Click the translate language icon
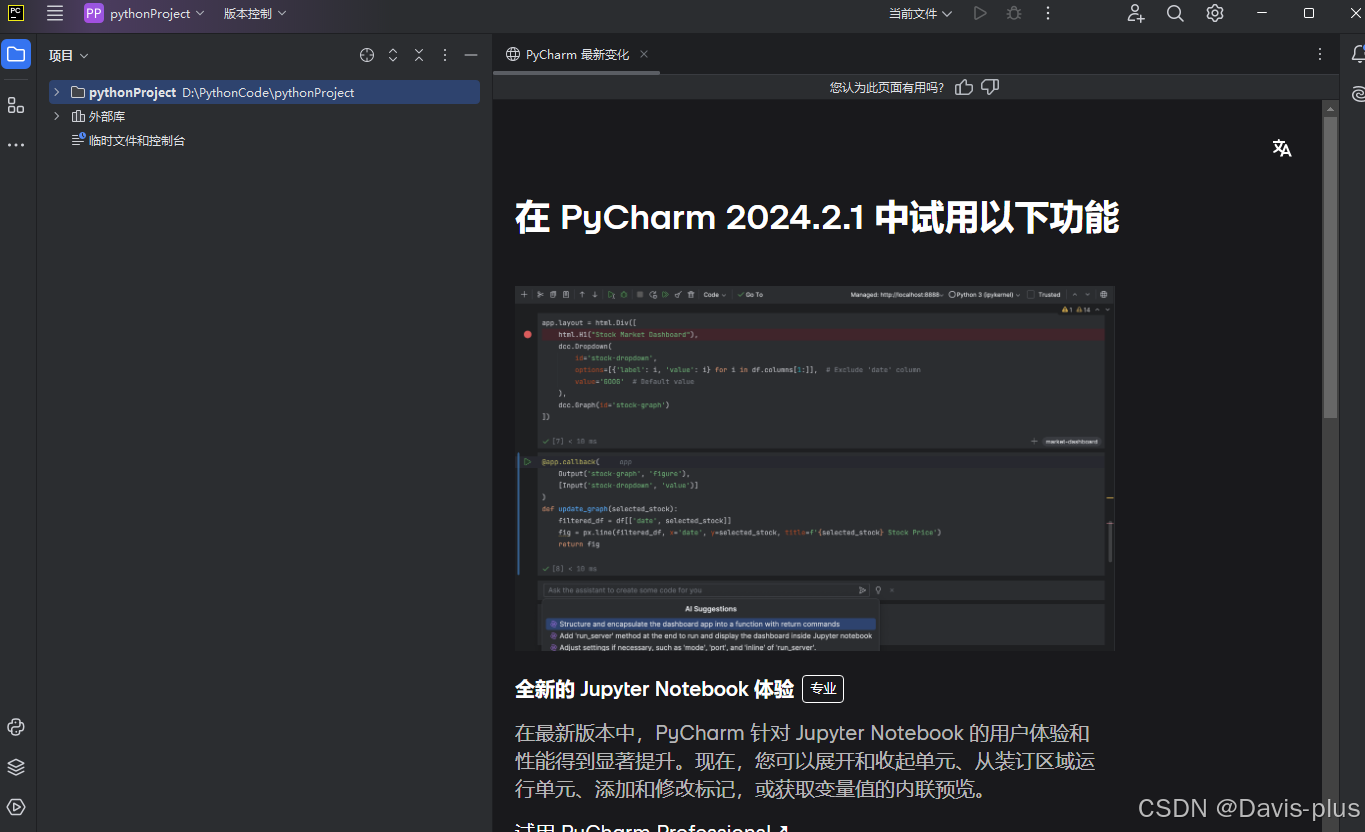The image size is (1365, 832). 1282,149
